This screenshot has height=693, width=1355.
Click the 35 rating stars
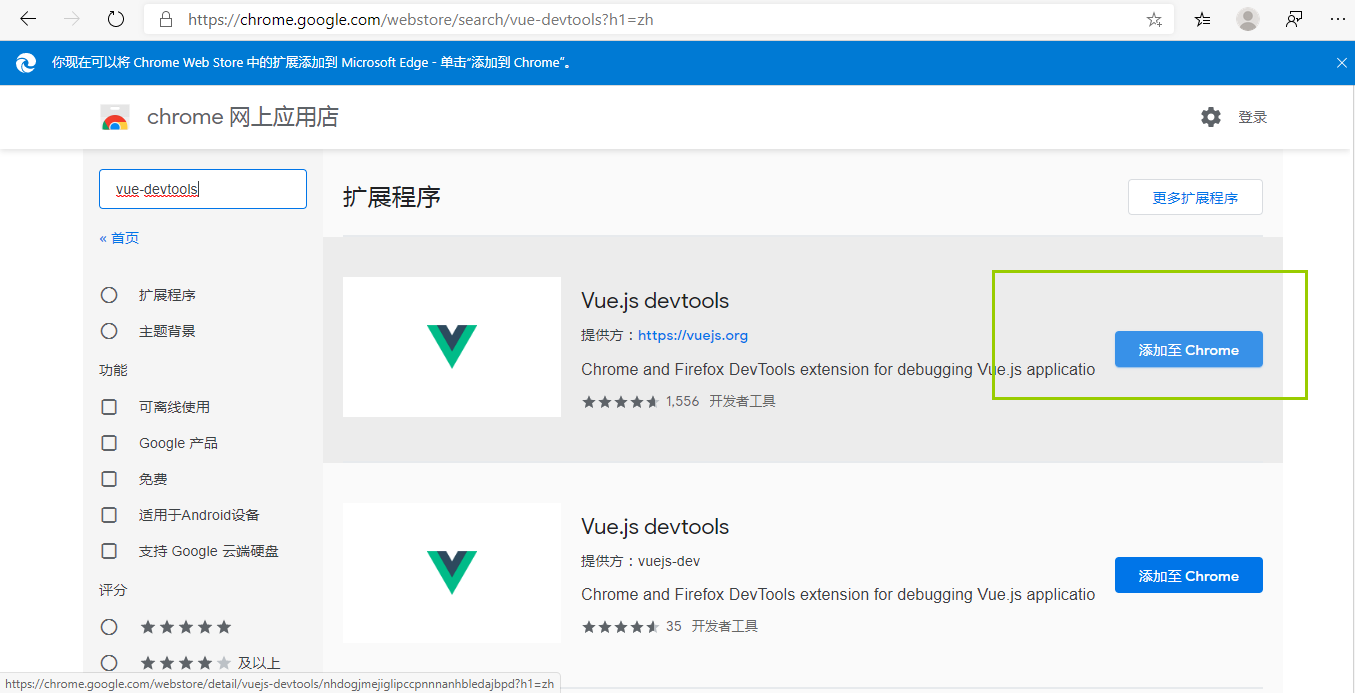point(620,627)
